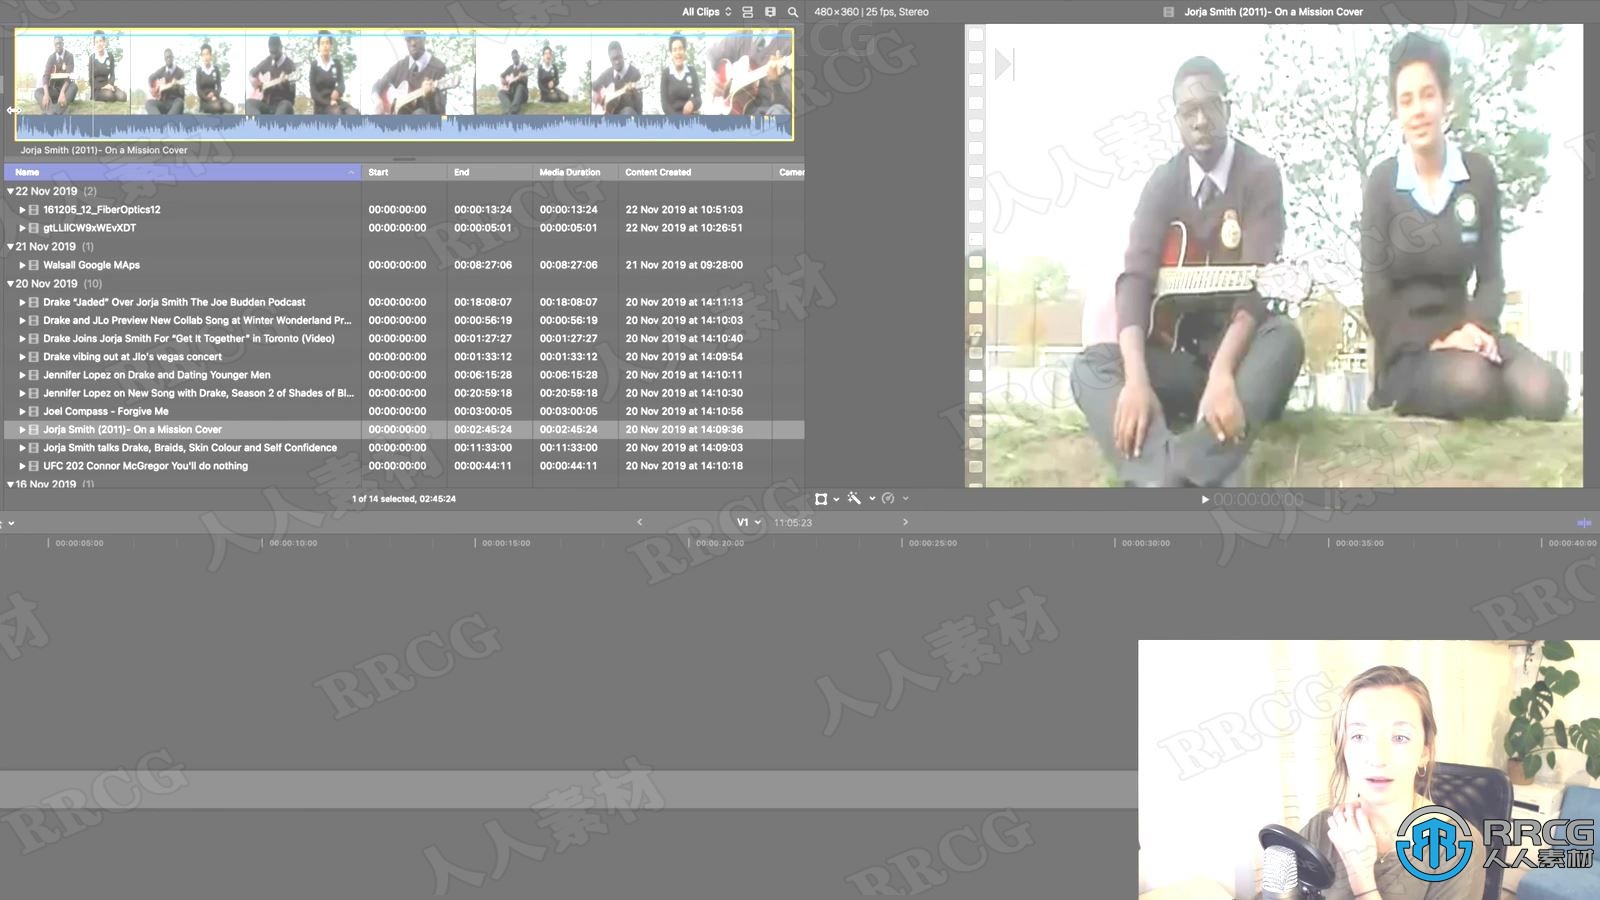Toggle the purple skimming icon in timeline bar

[x=1584, y=523]
